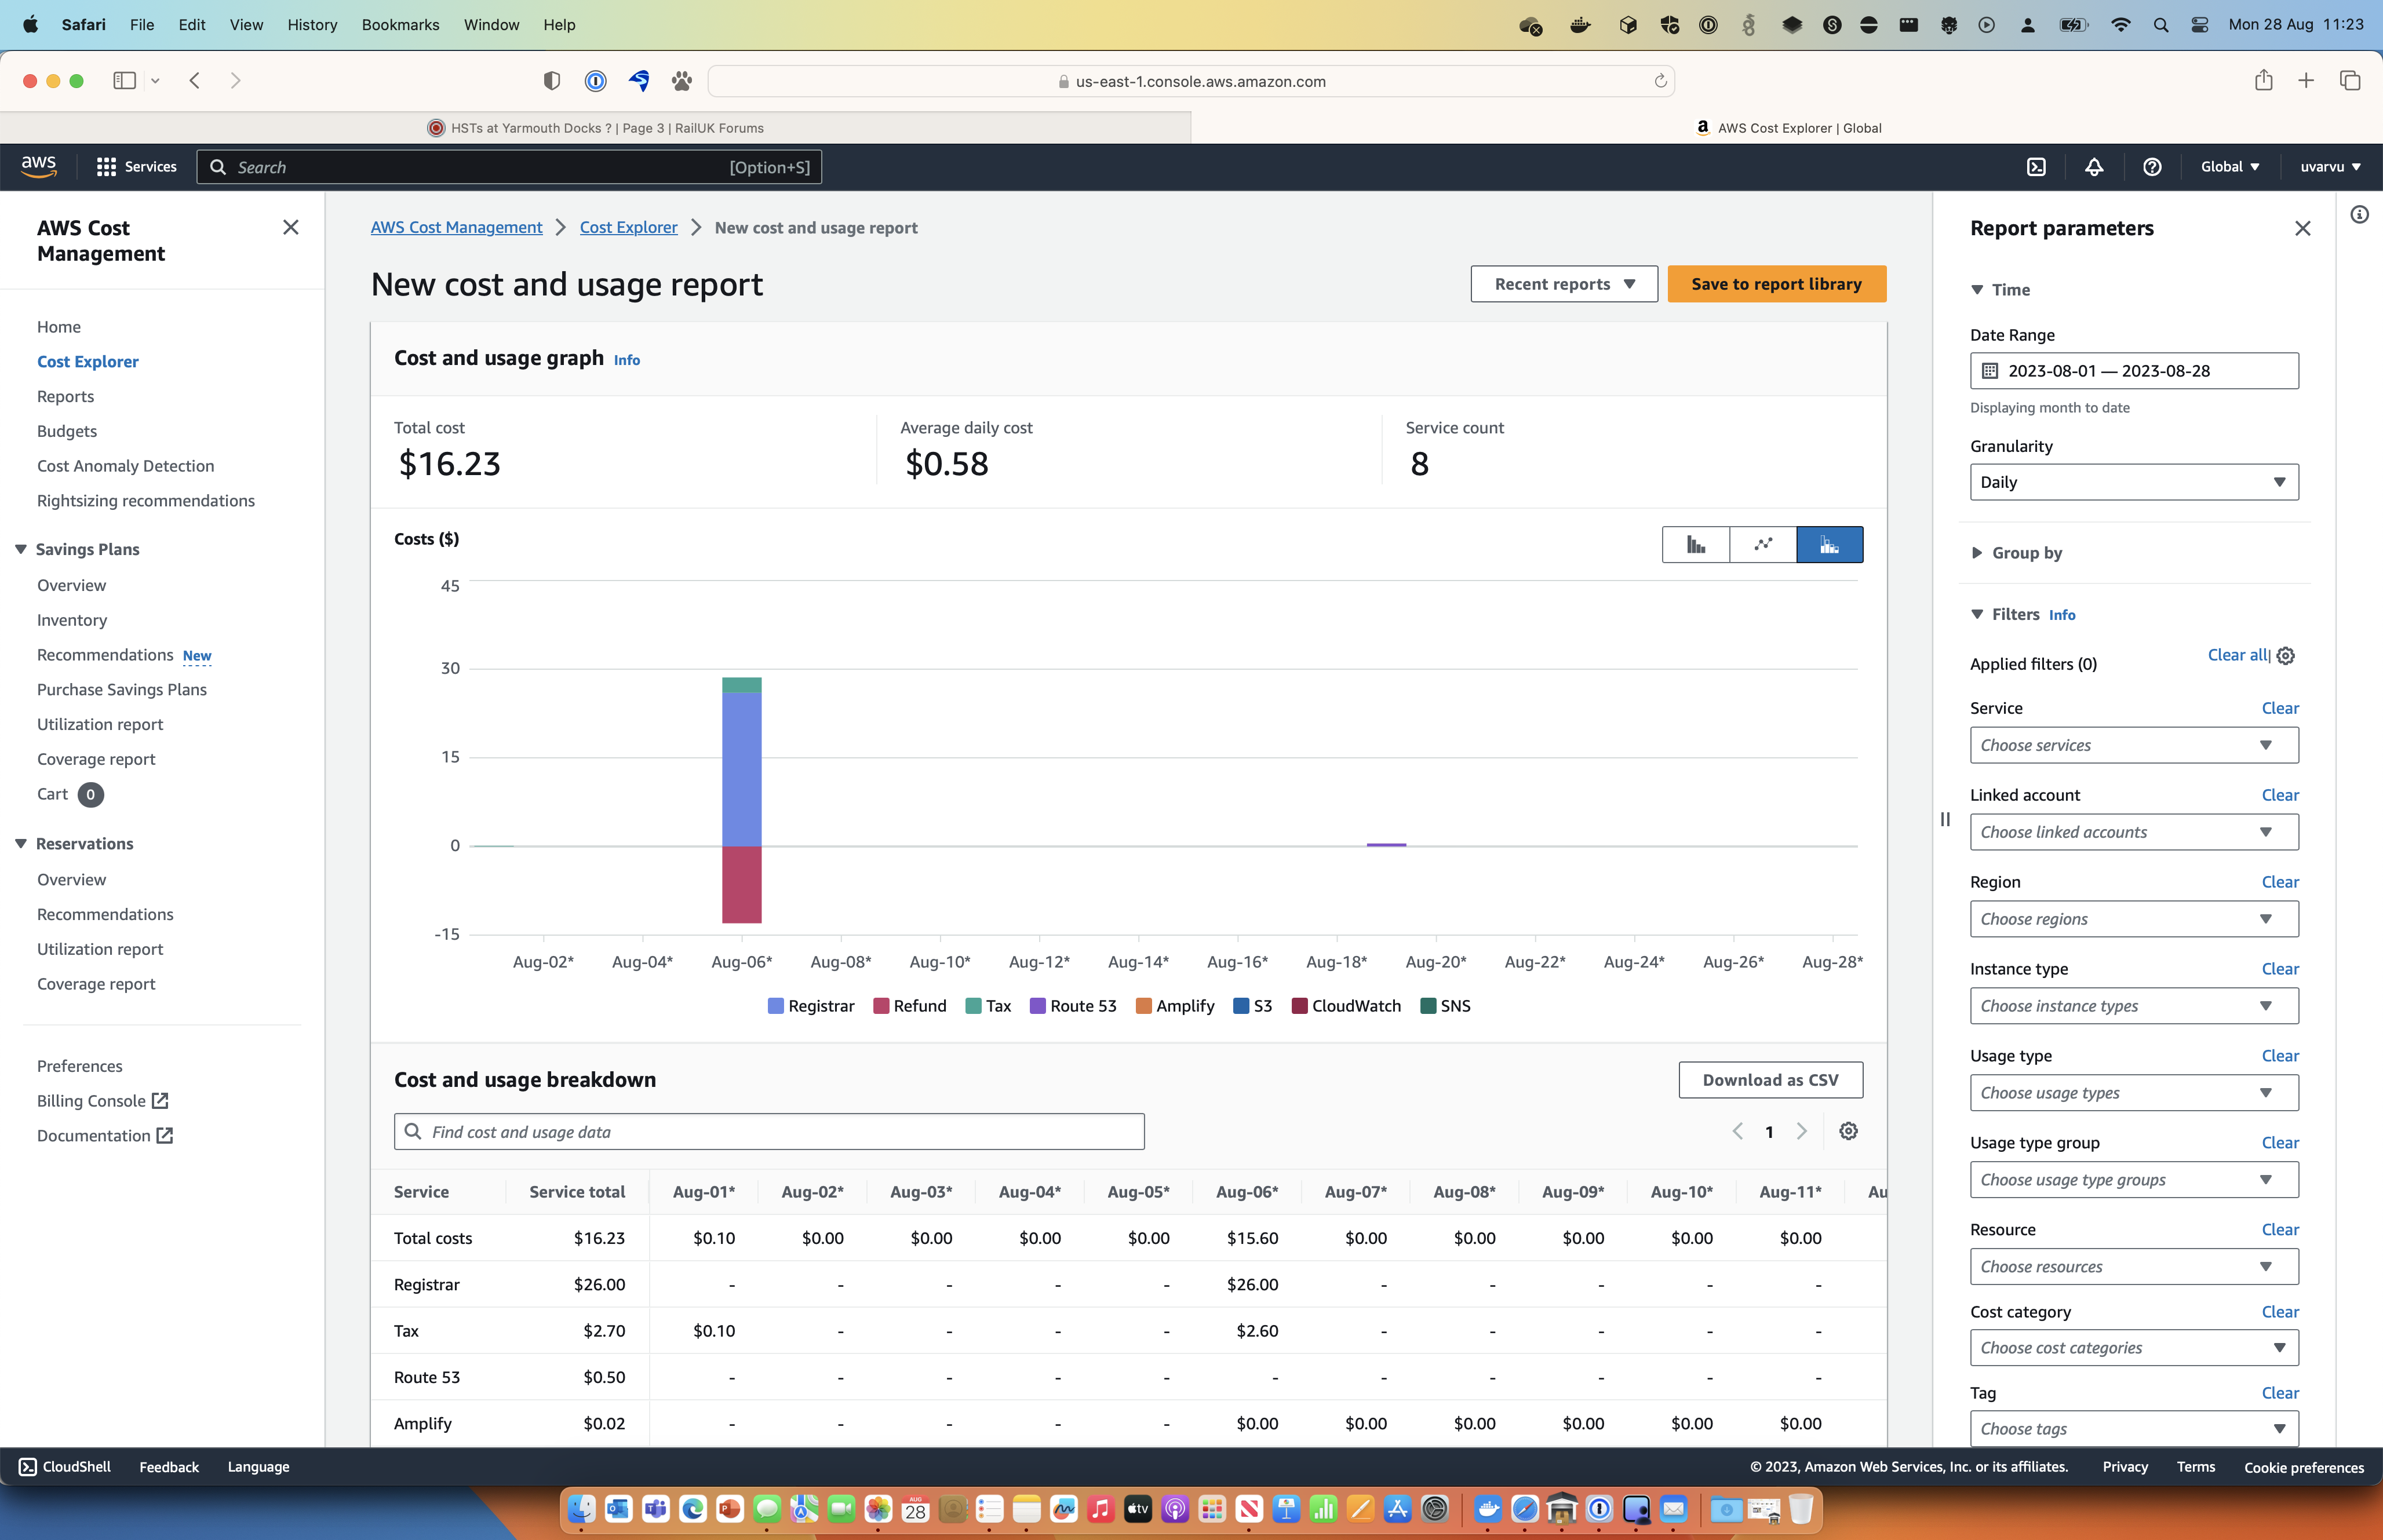Toggle the Registrar legend series

click(811, 1006)
